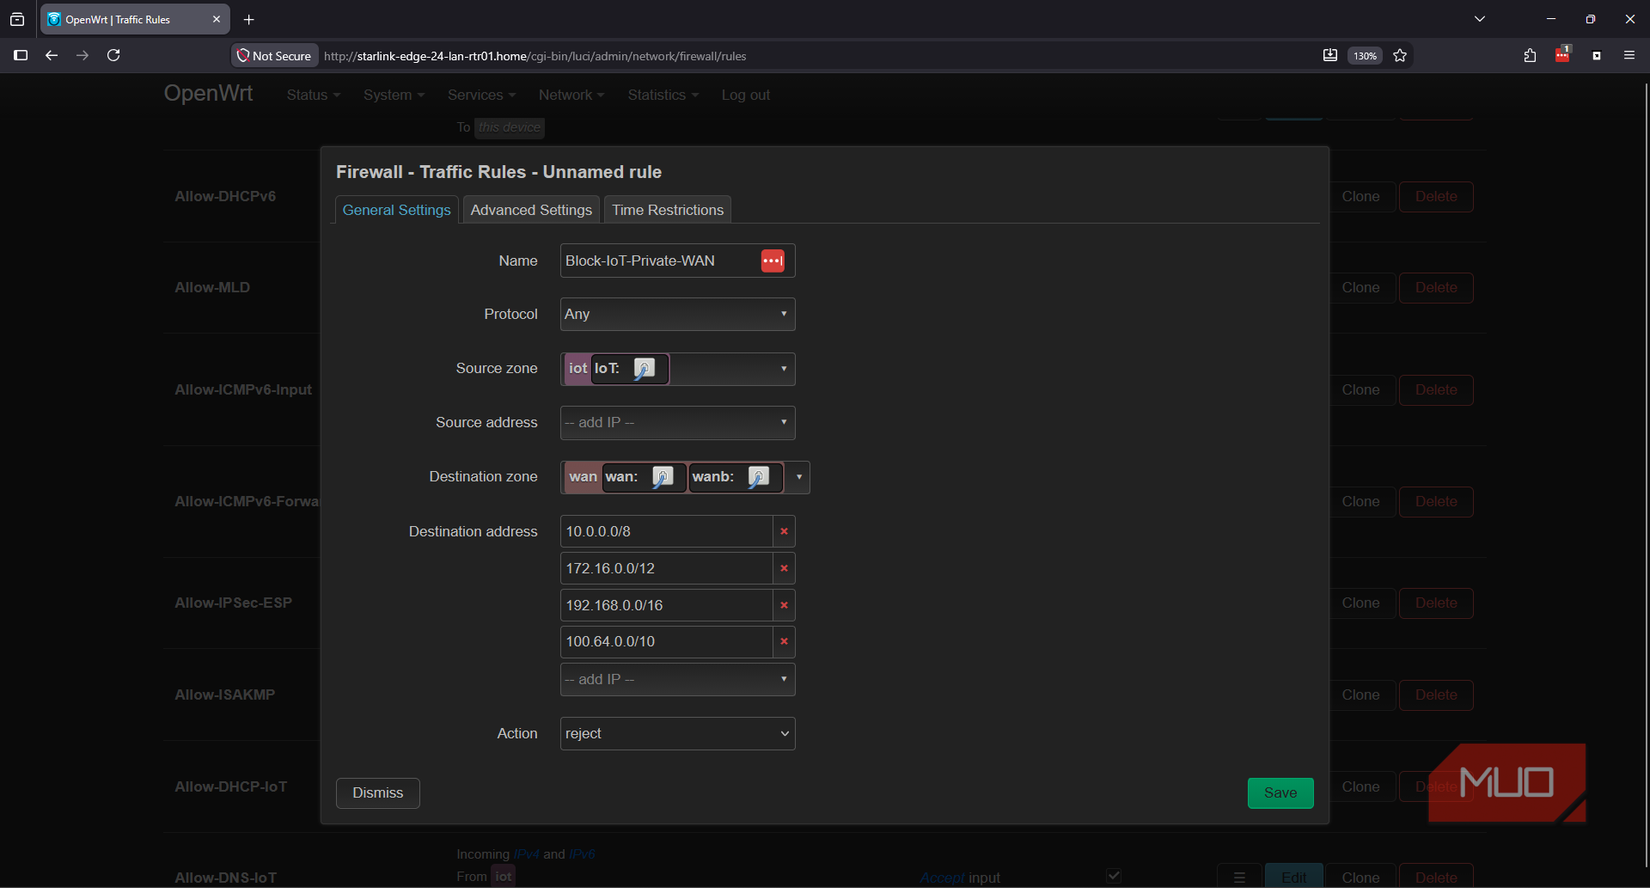Delete the Allow-IPSec-ESP rule

click(x=1436, y=603)
